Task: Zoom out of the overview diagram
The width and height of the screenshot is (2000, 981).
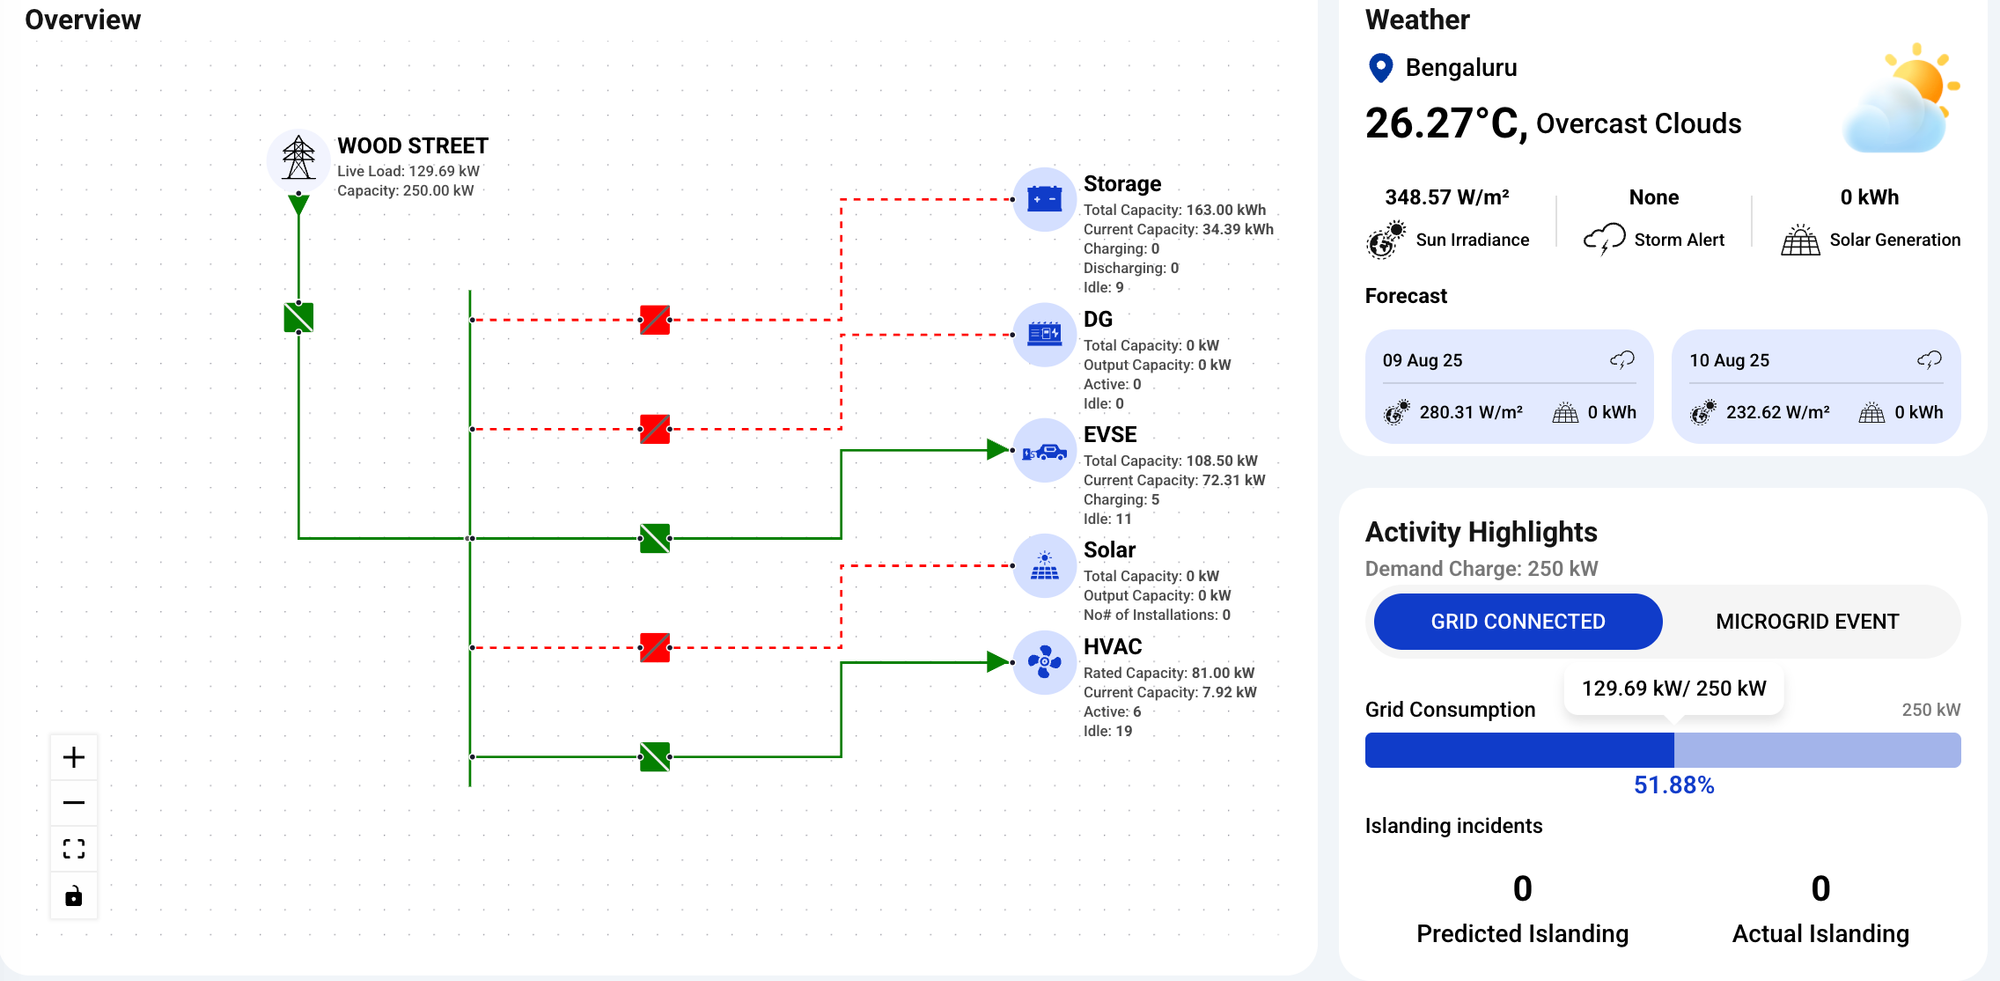Action: (x=74, y=803)
